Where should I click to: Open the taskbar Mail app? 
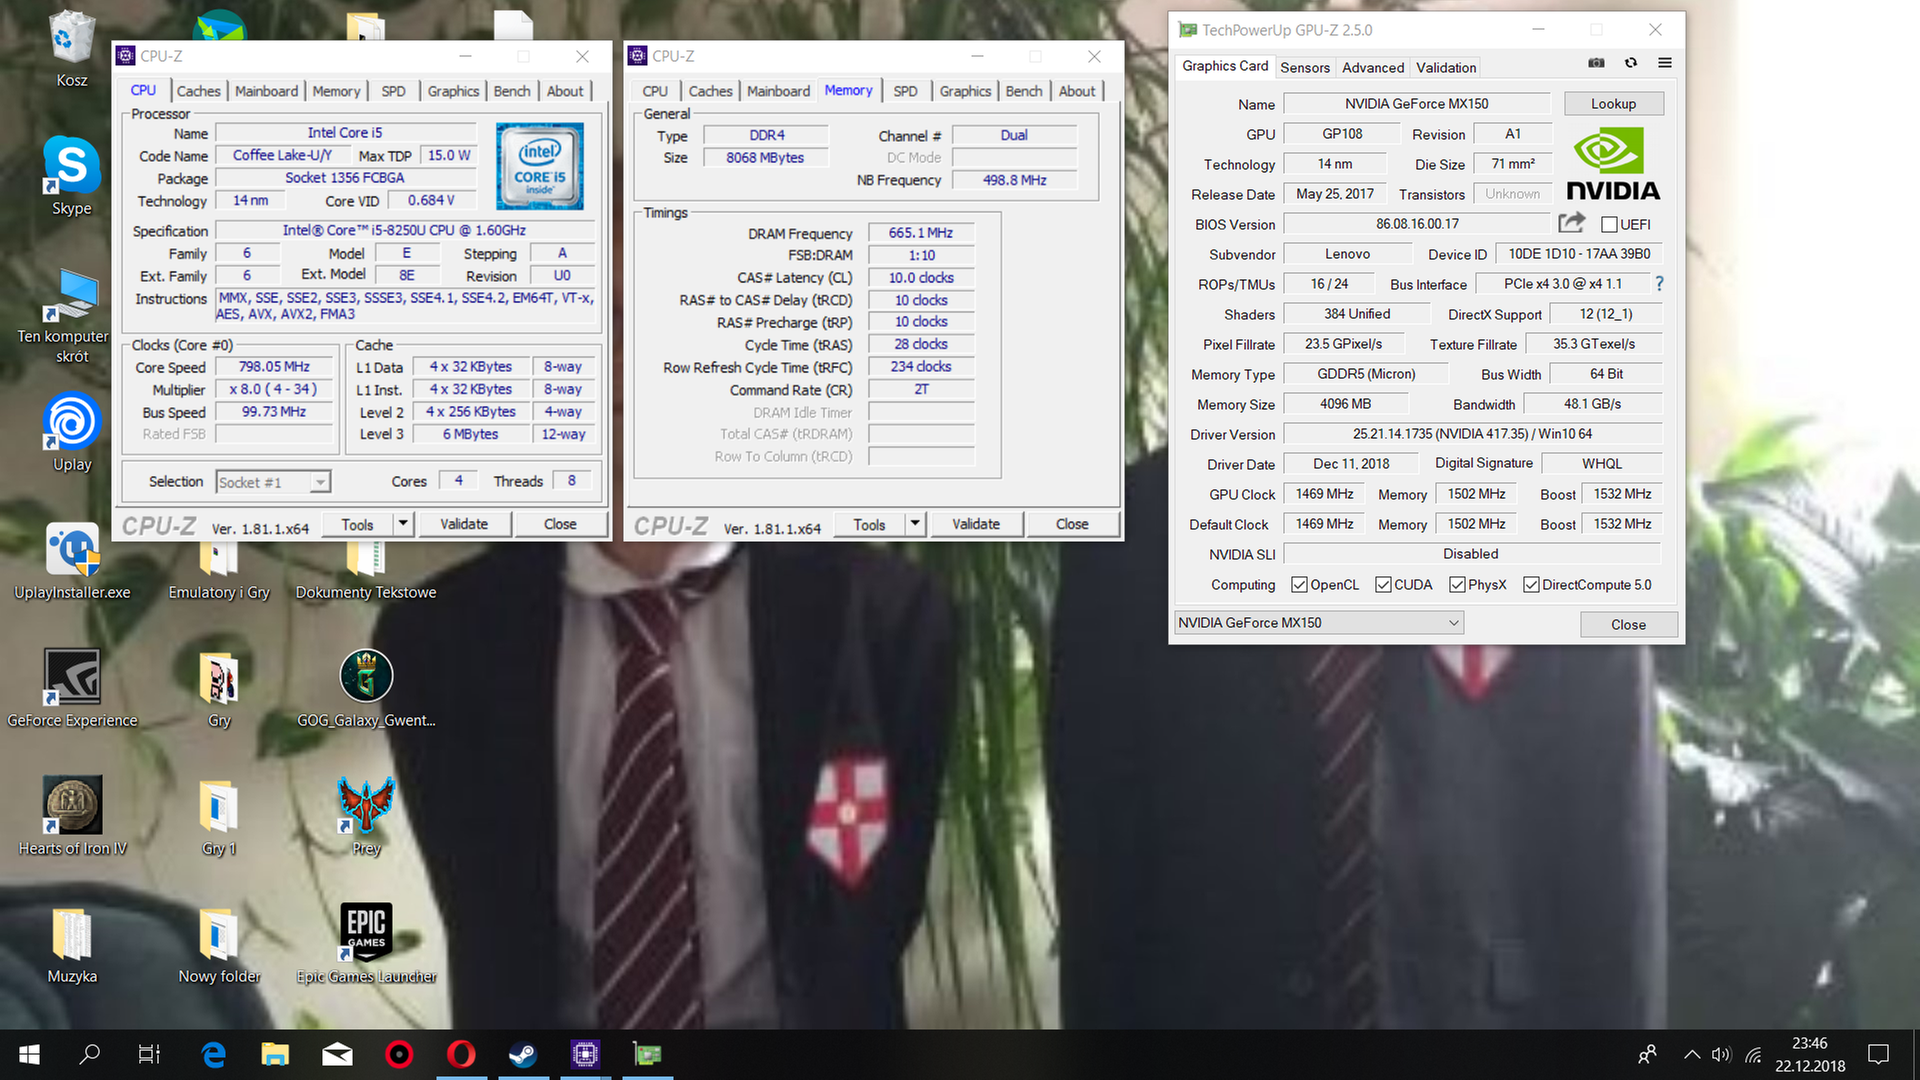[x=337, y=1054]
